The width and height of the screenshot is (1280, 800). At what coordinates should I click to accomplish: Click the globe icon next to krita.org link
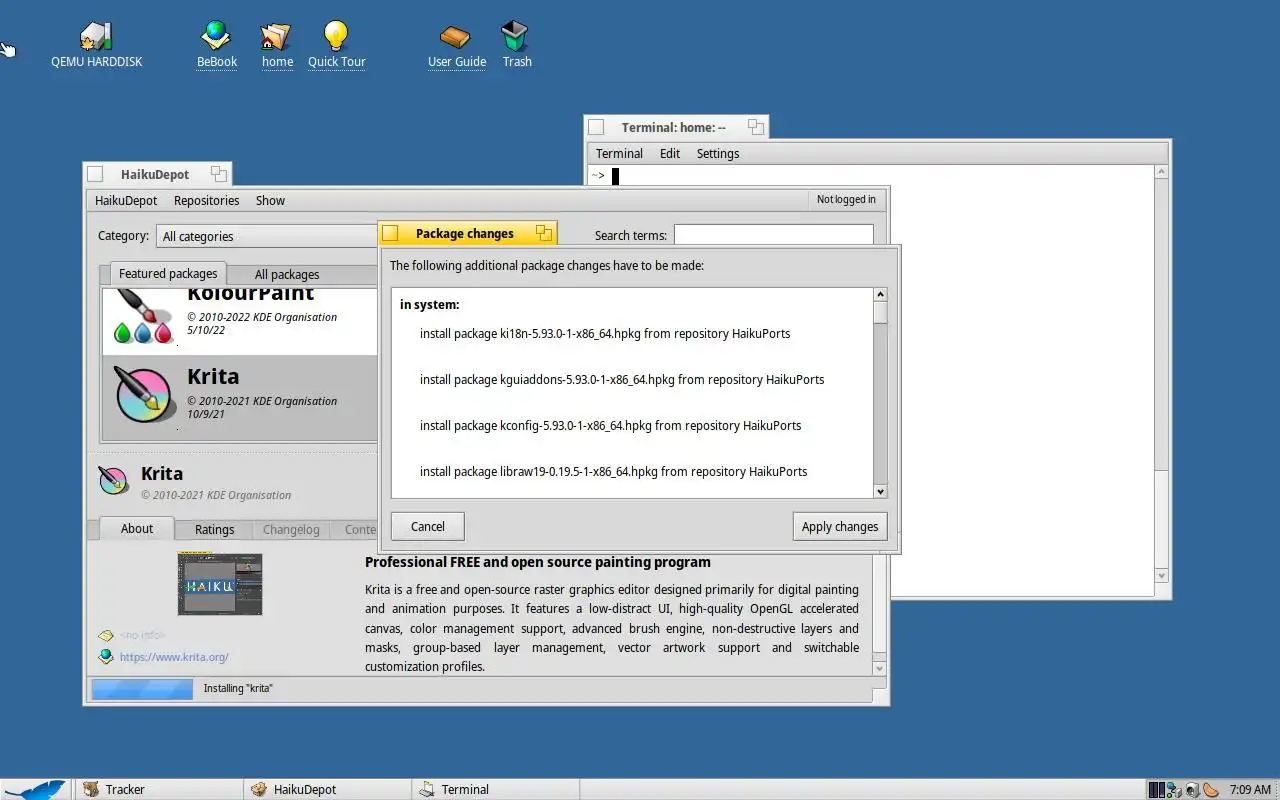tap(105, 657)
